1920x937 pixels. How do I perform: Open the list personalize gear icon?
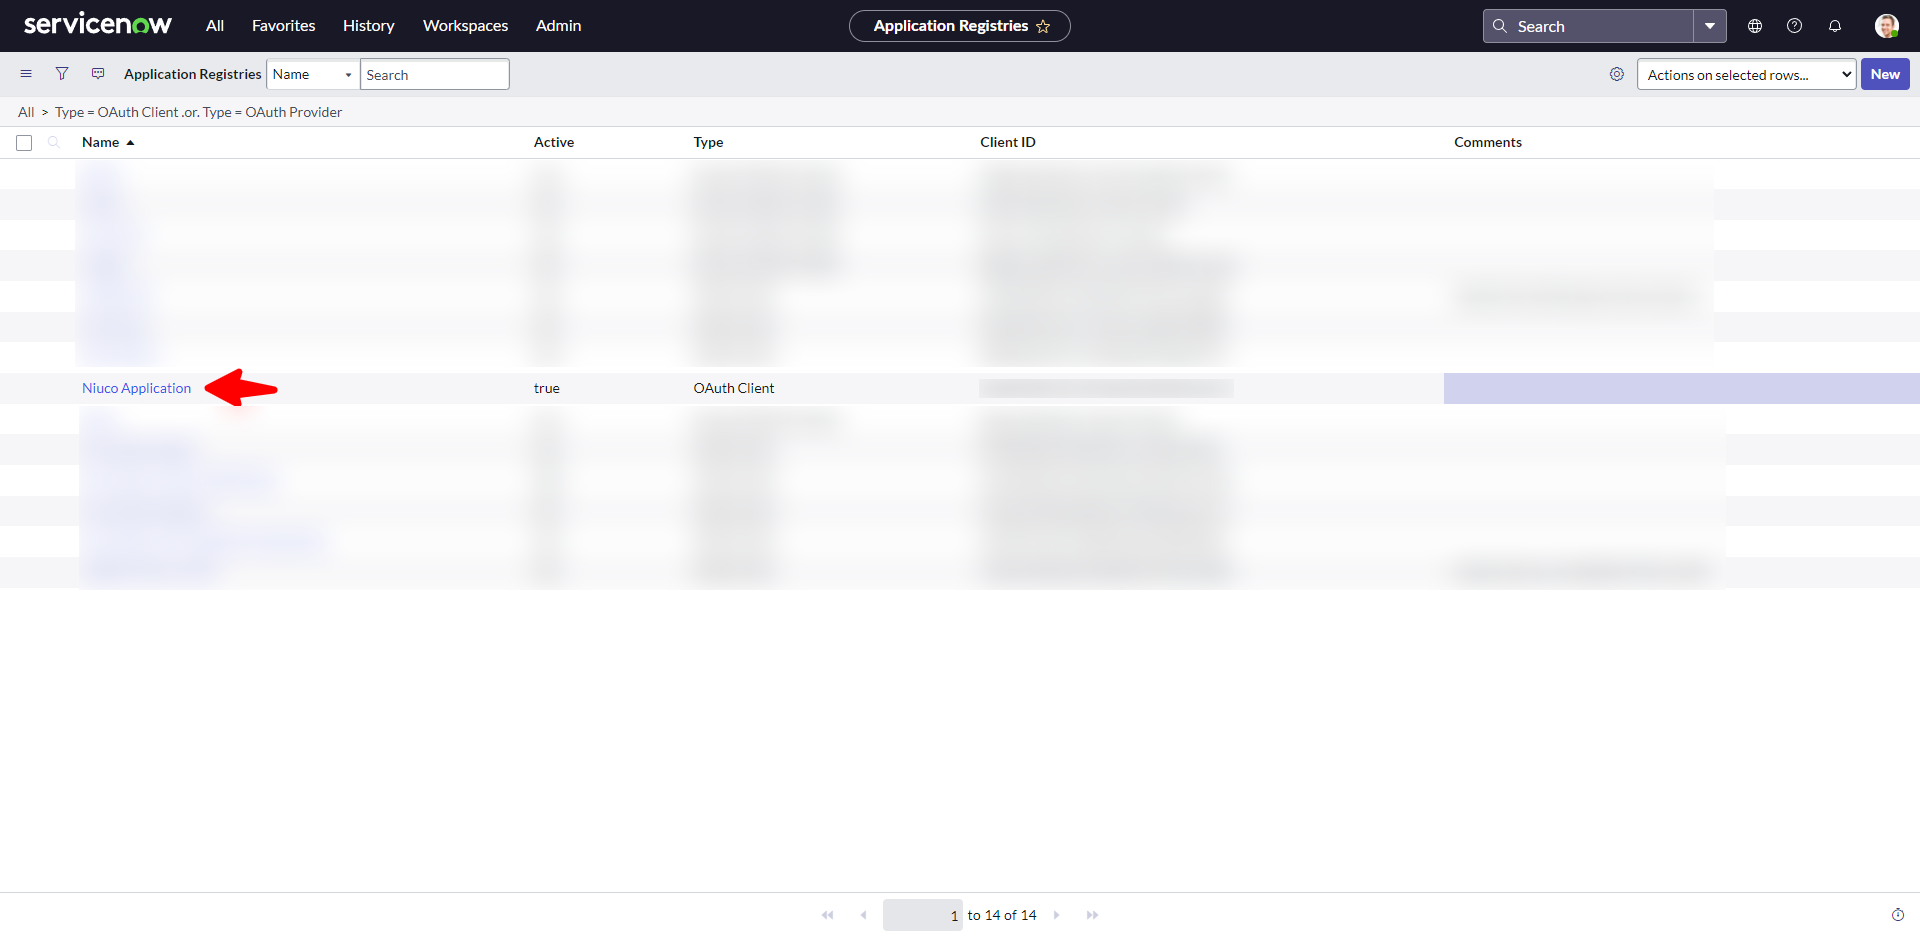(x=1617, y=74)
